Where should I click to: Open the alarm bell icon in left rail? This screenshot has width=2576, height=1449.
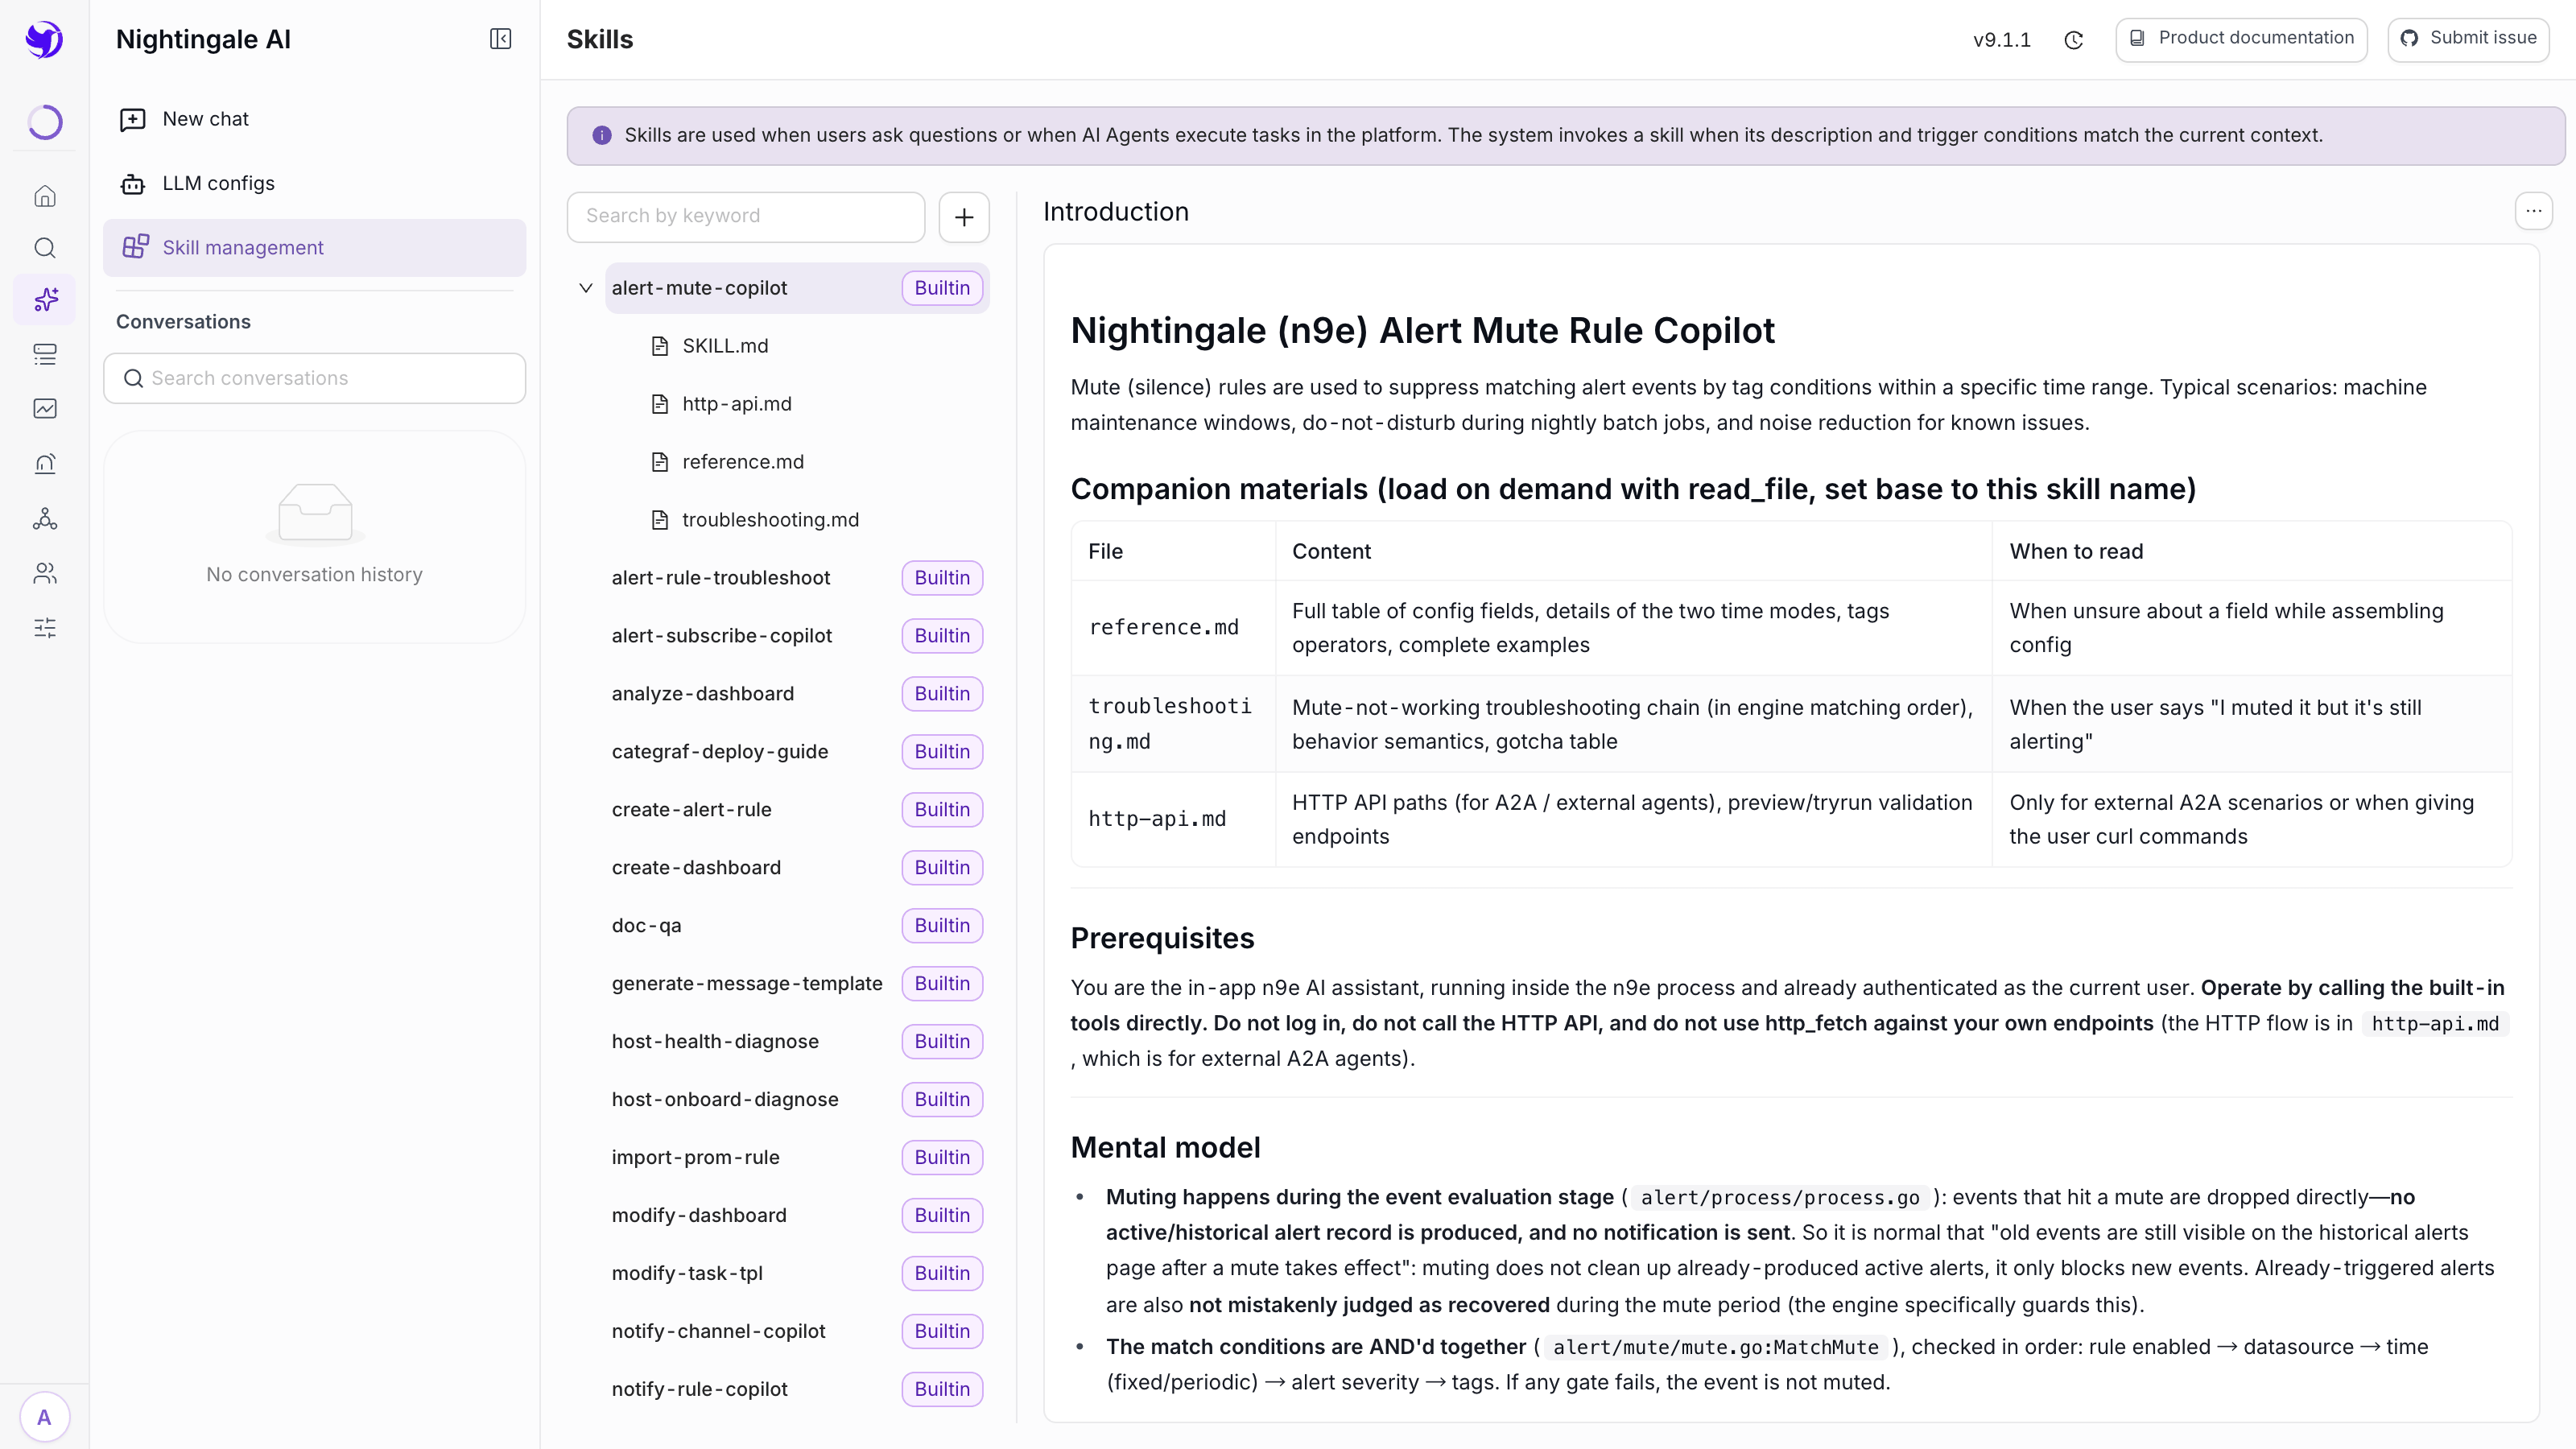point(45,463)
